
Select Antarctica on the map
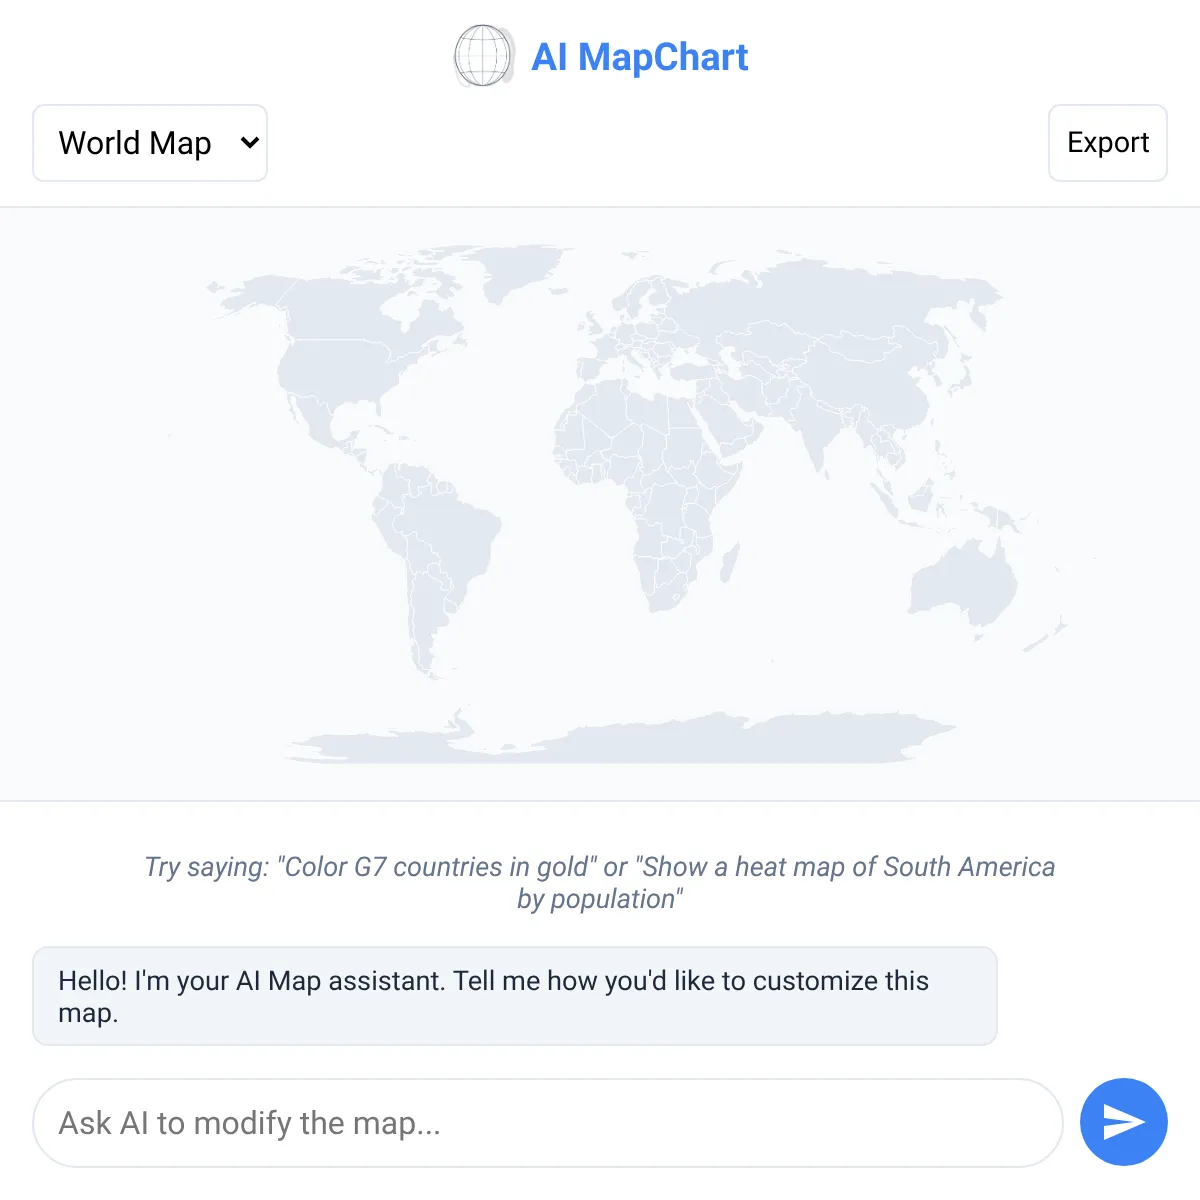click(620, 742)
